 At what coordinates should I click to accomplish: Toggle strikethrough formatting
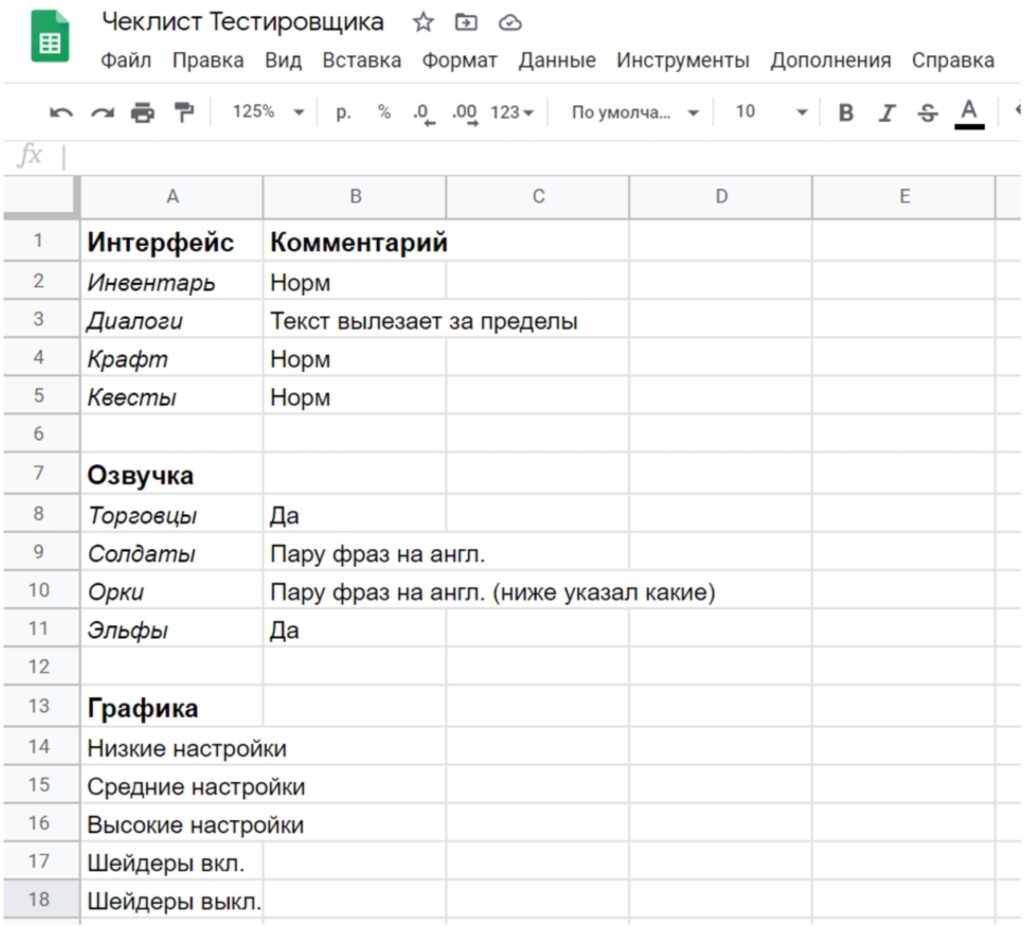[927, 112]
